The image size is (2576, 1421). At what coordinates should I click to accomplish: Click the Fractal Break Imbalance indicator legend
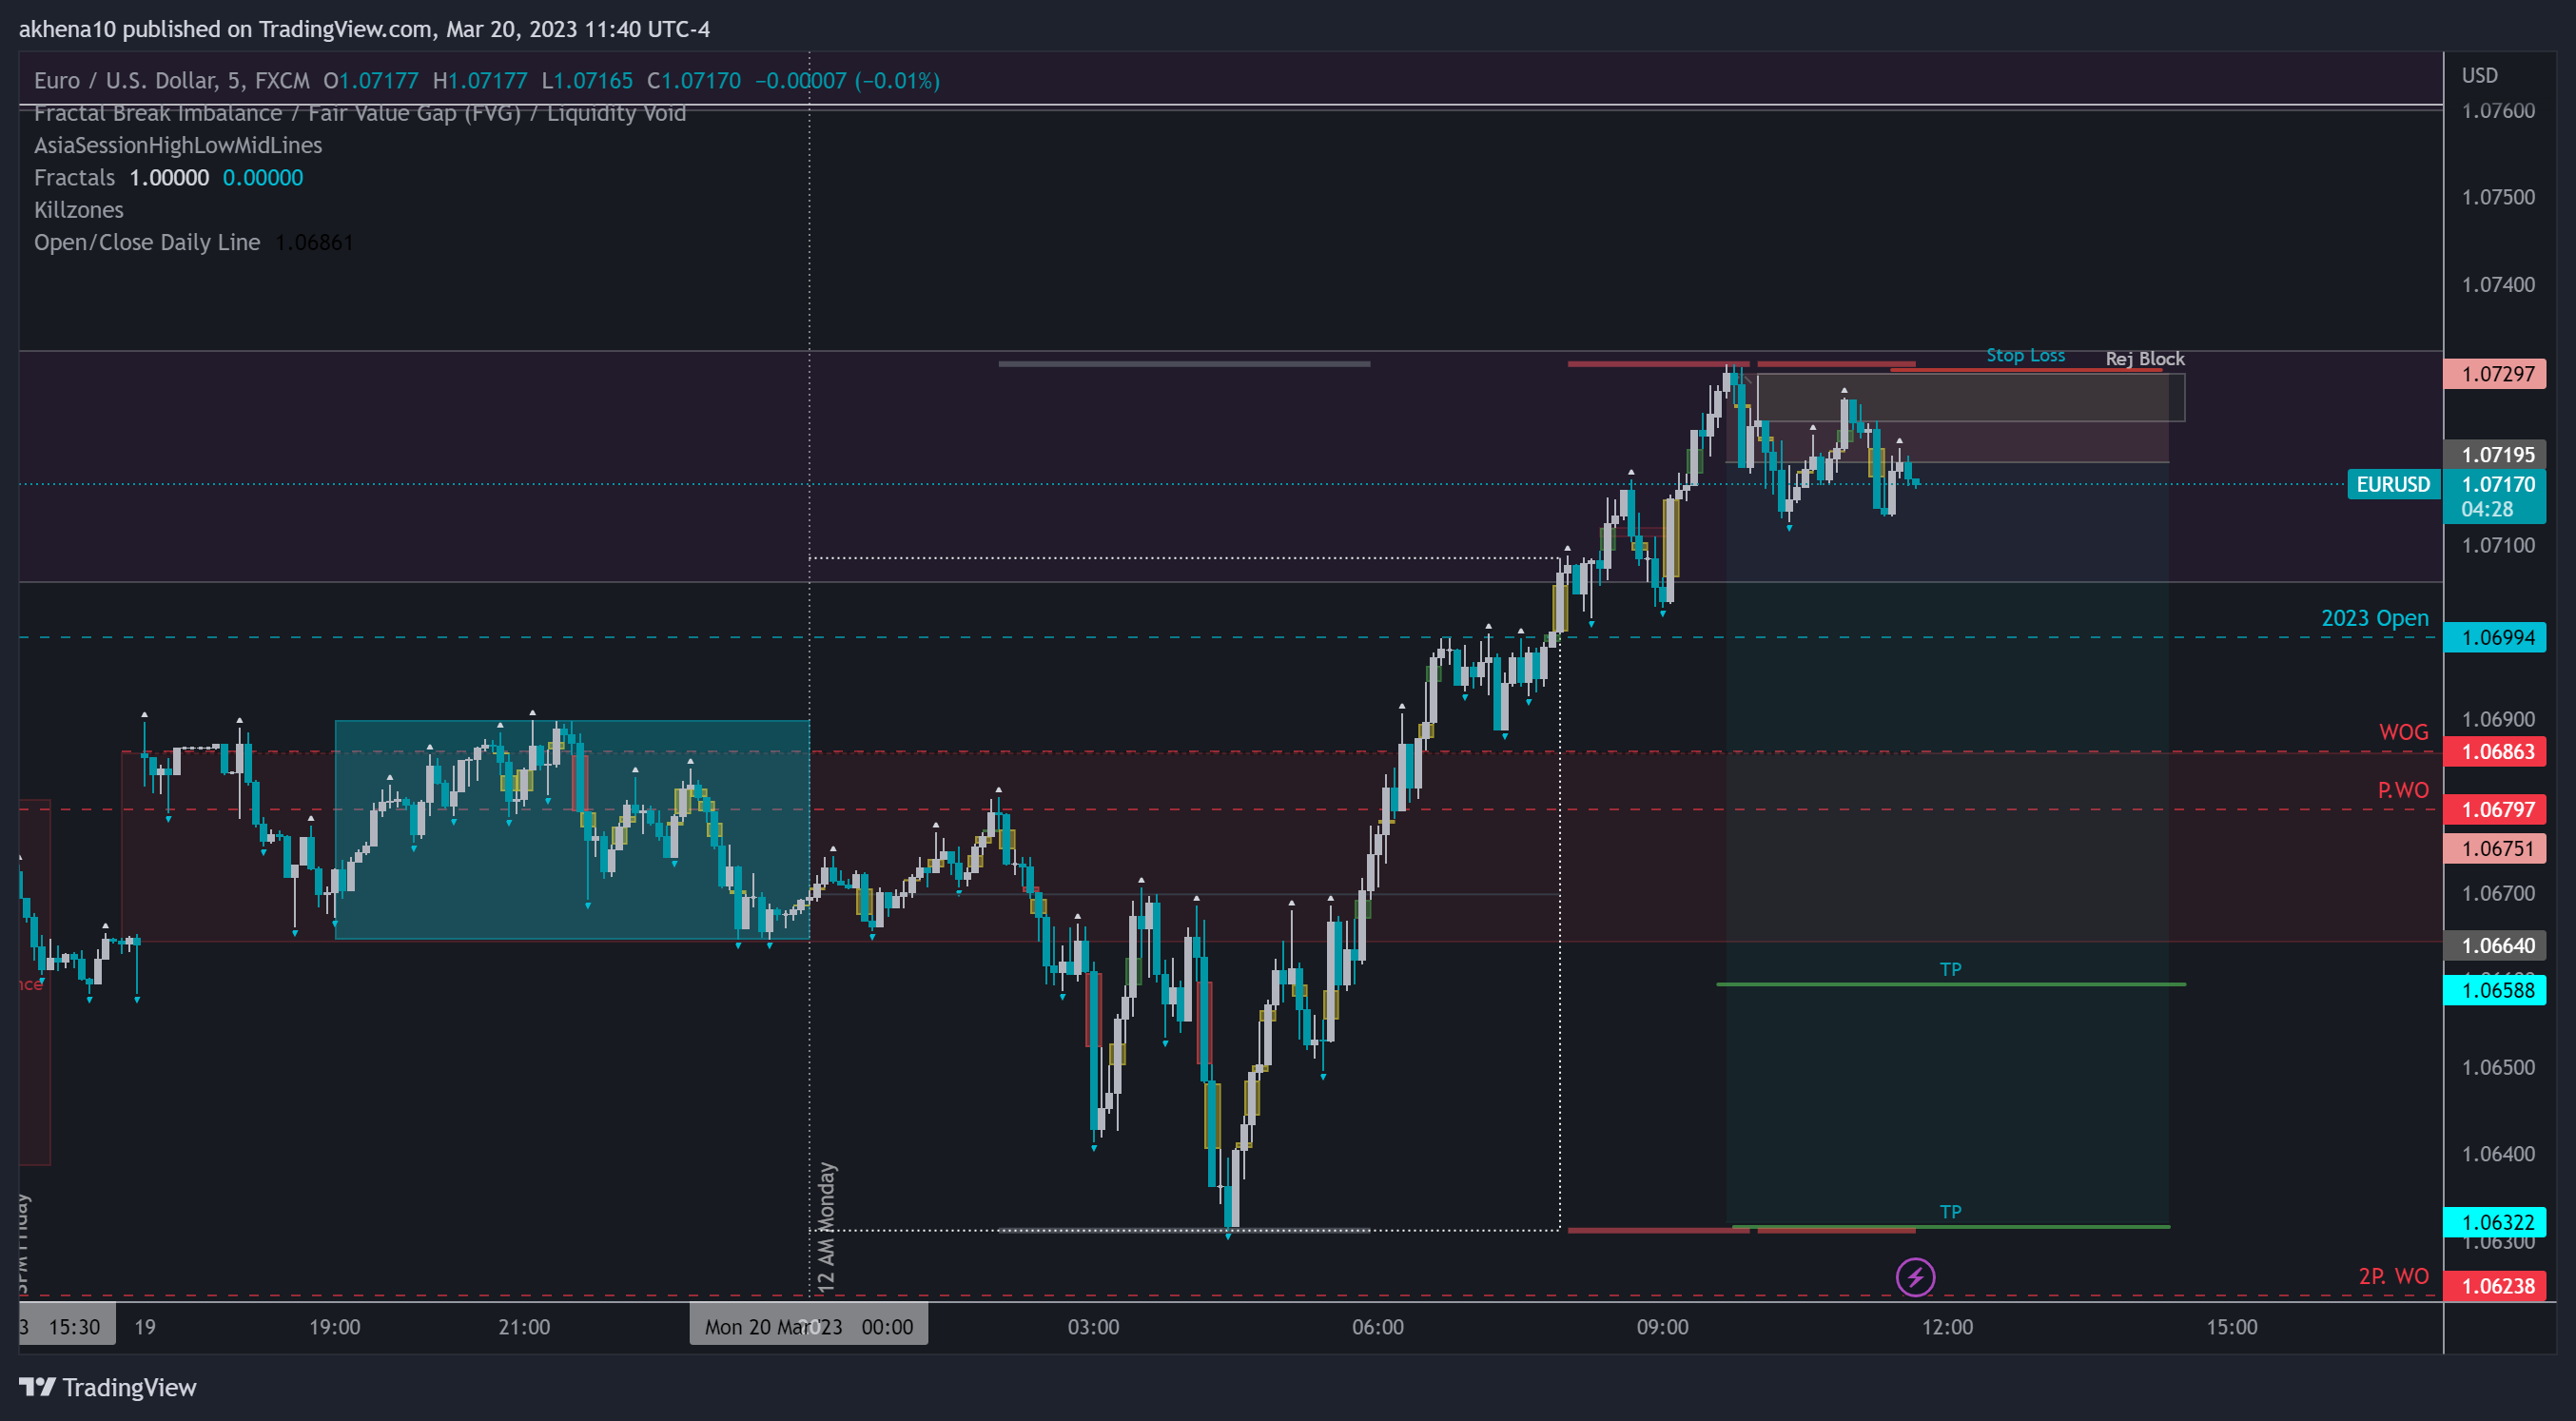coord(360,113)
